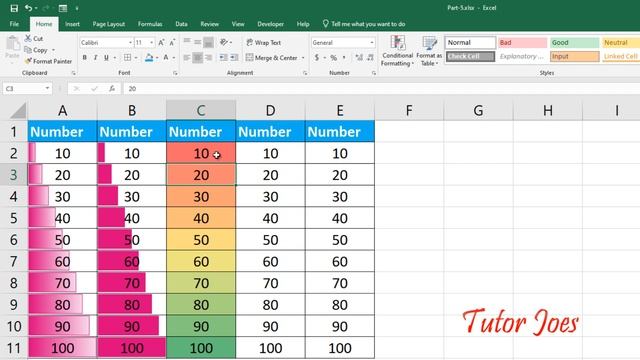Open Font dialog launcher

click(175, 73)
